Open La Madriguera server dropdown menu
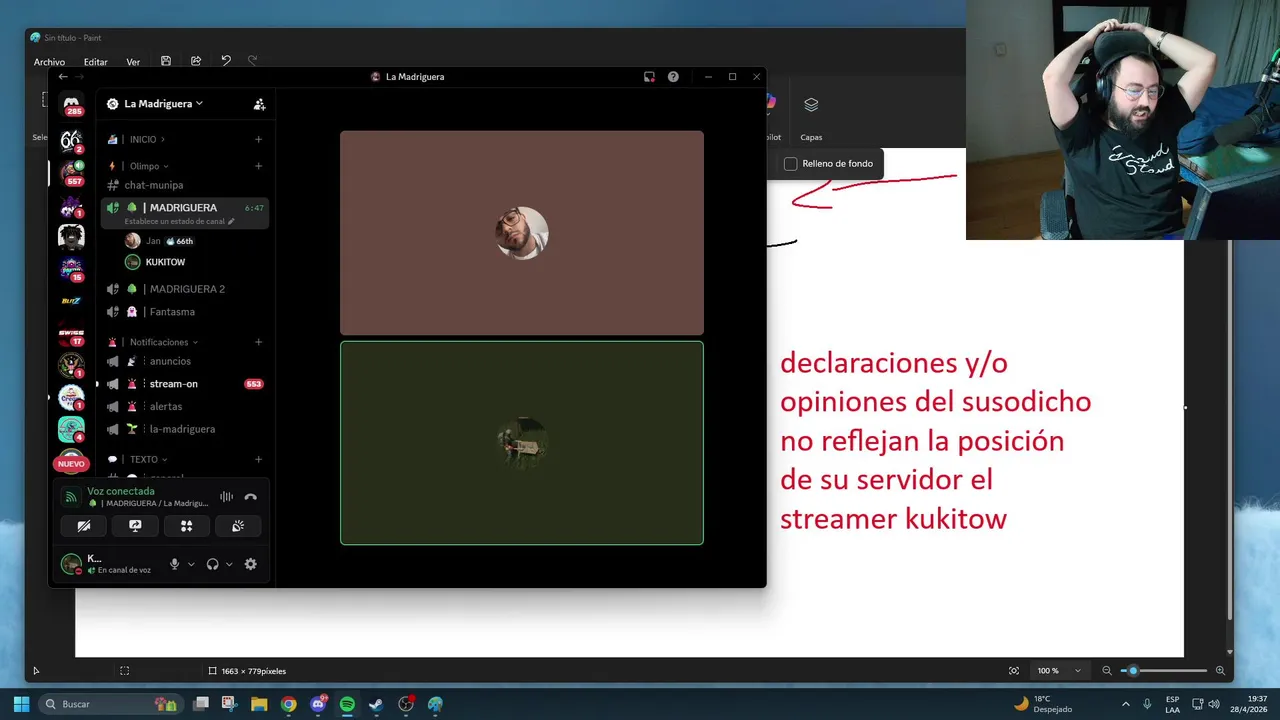The image size is (1280, 720). pyautogui.click(x=155, y=104)
